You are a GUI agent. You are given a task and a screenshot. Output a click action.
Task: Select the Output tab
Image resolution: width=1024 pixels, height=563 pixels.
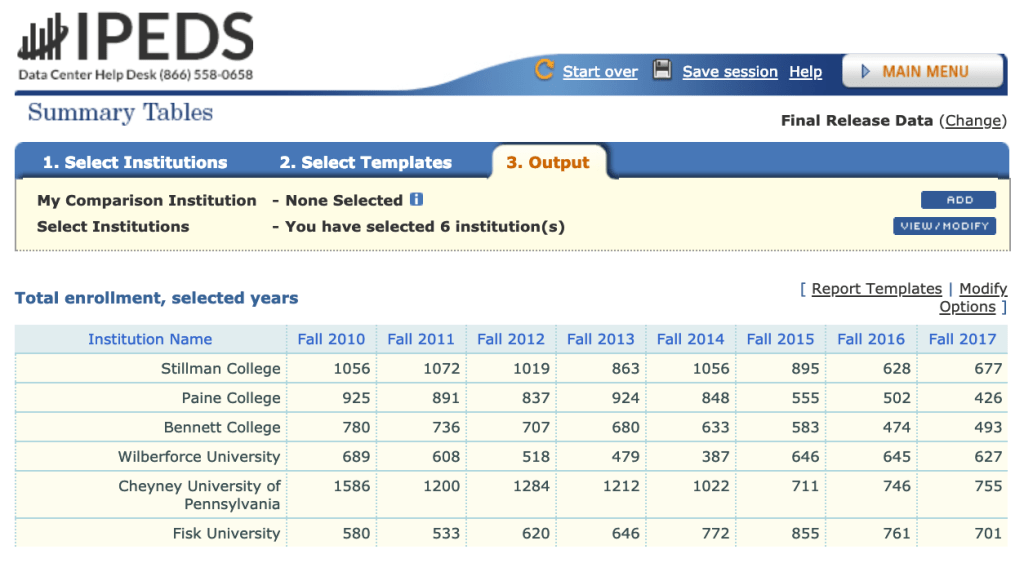tap(547, 163)
